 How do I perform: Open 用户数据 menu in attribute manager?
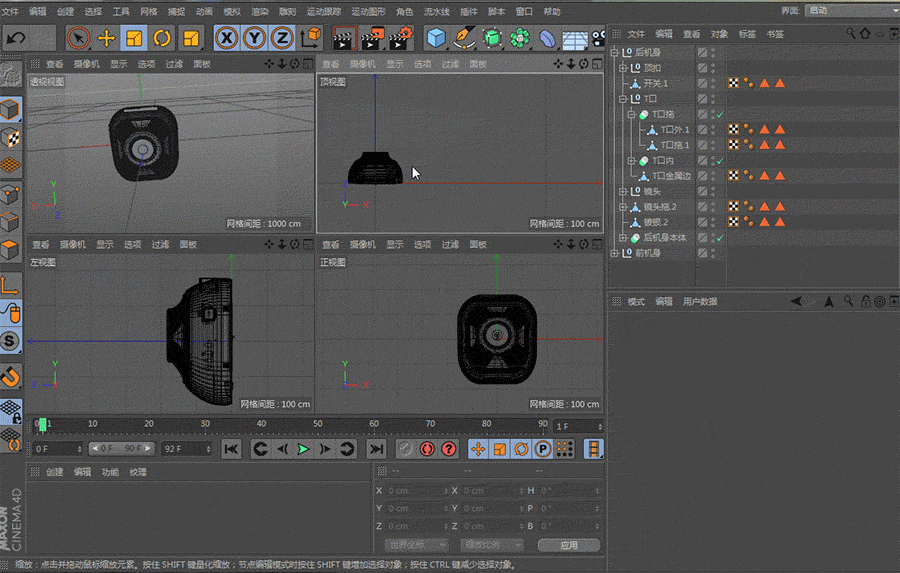pos(700,301)
